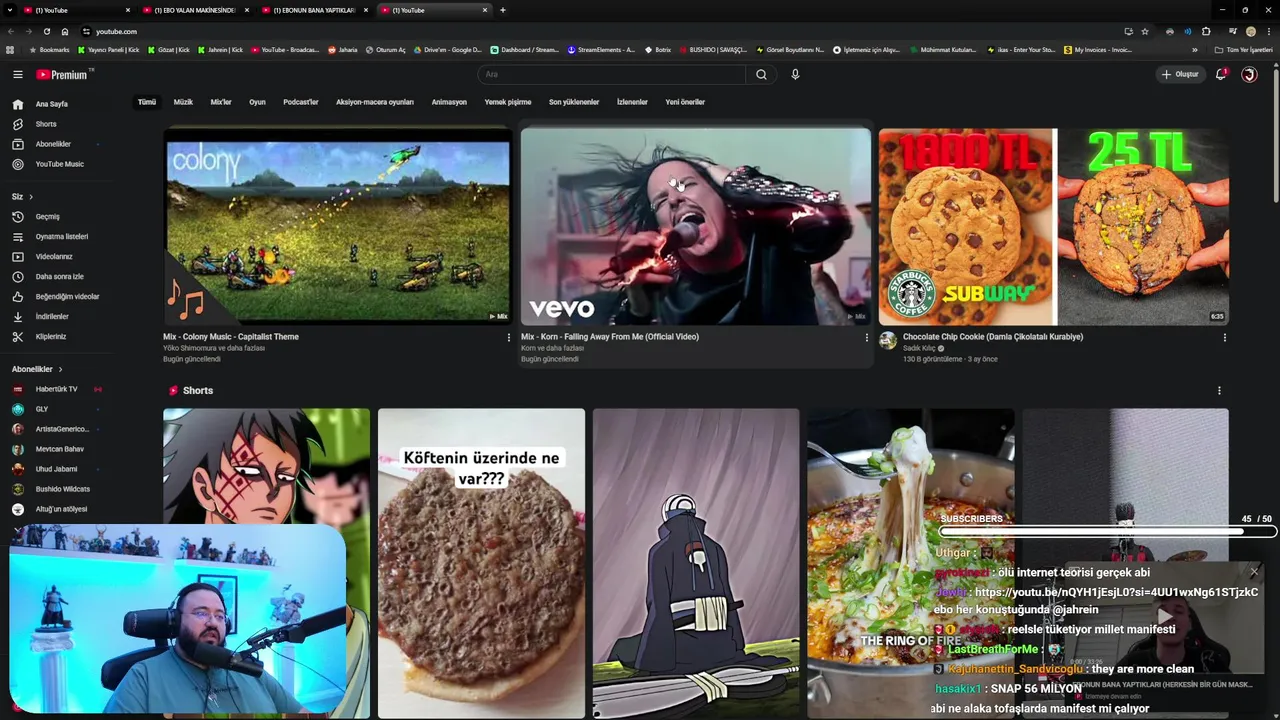Open GLY subscription channel
The width and height of the screenshot is (1280, 720).
(42, 409)
